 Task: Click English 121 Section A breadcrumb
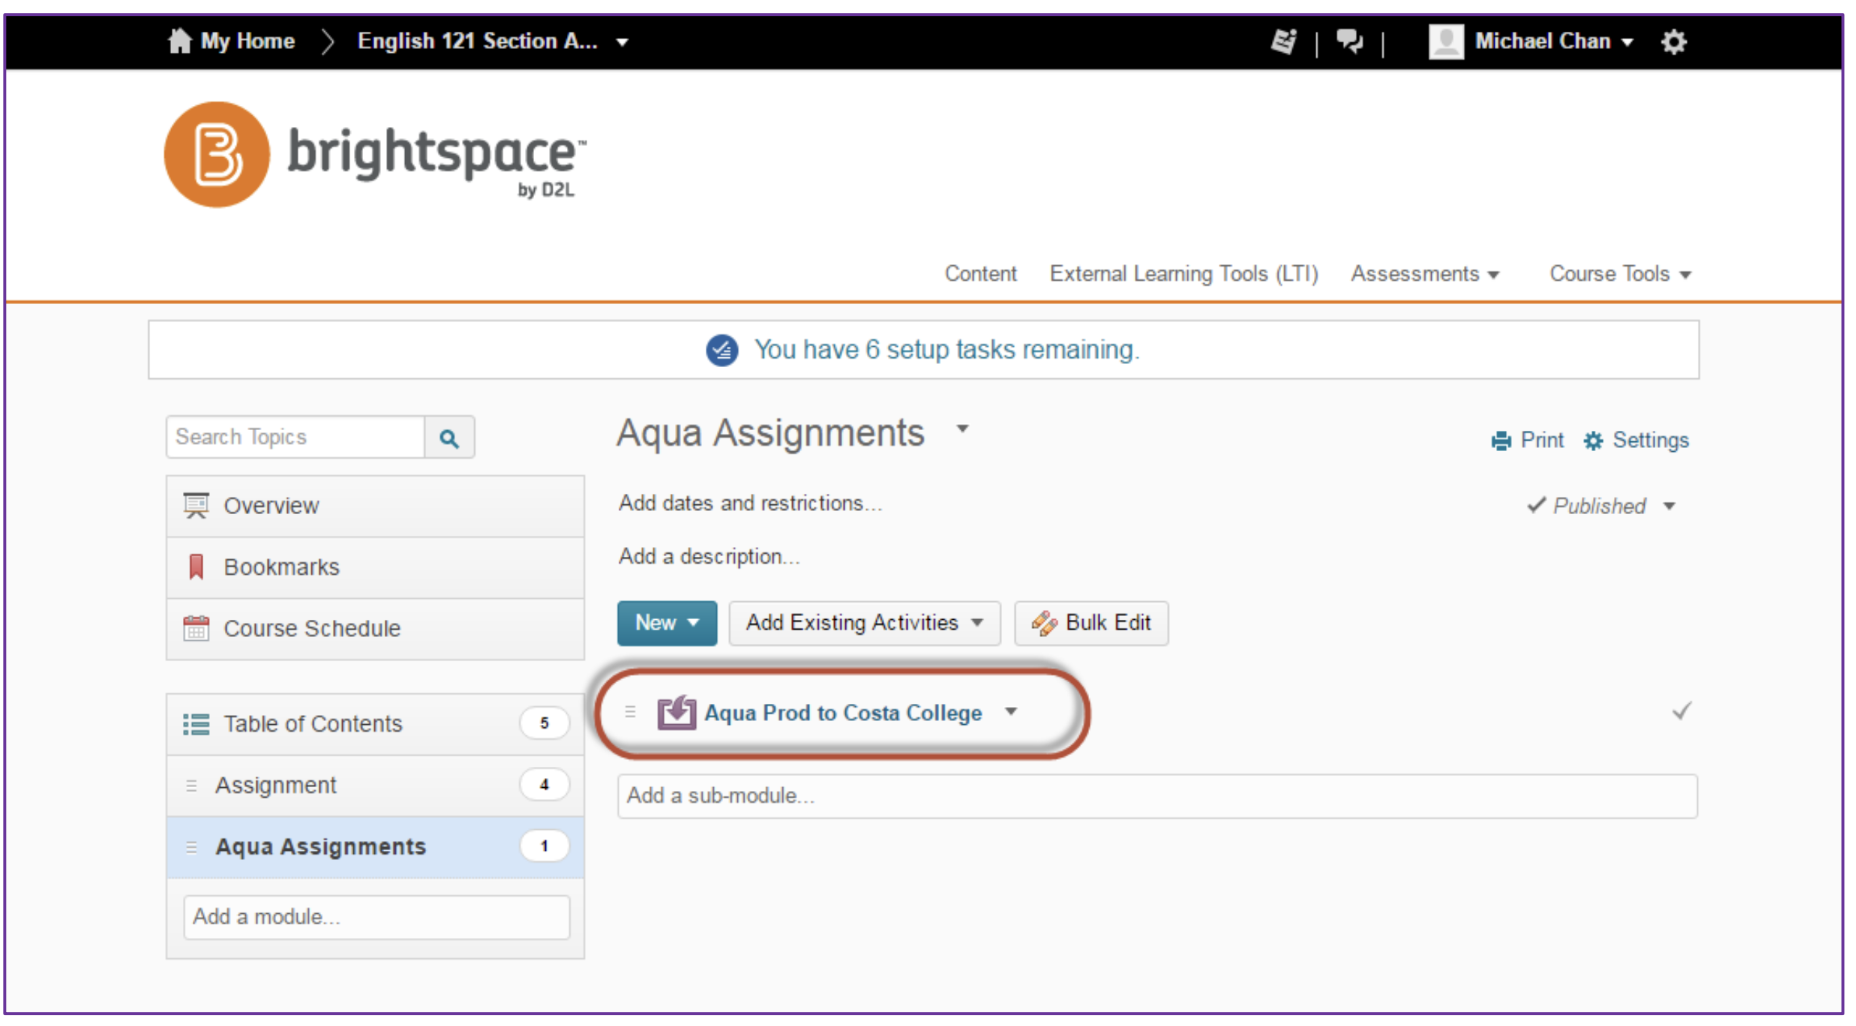click(477, 41)
